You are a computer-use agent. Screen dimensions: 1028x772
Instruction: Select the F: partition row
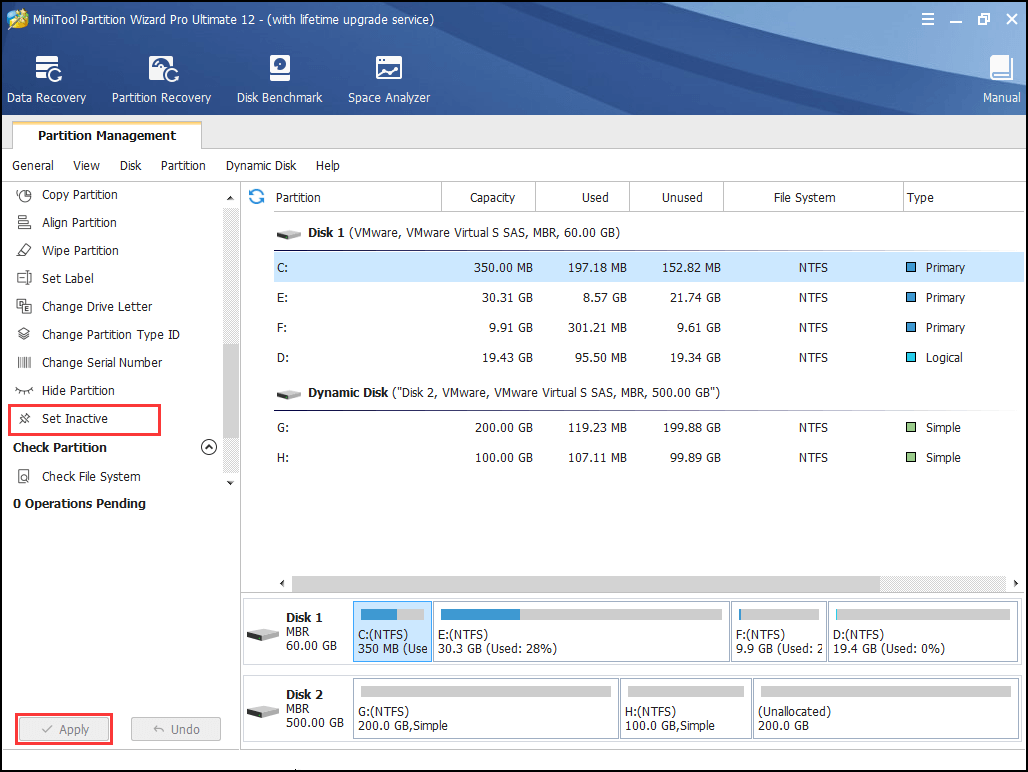click(x=648, y=328)
